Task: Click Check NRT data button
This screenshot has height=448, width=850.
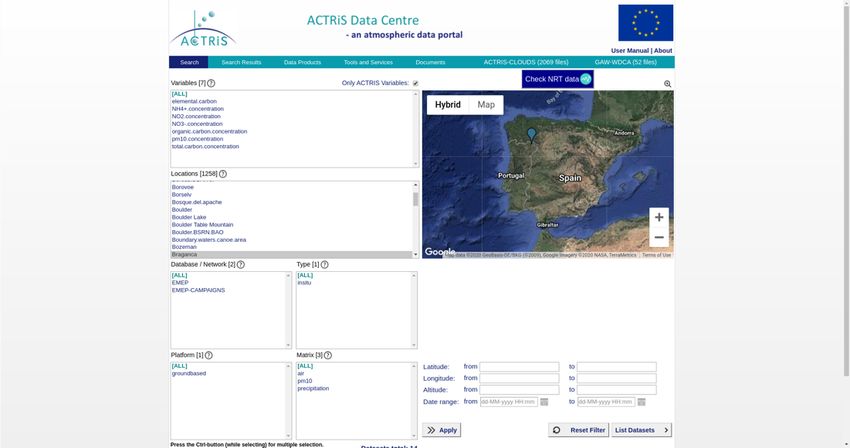Action: 558,79
